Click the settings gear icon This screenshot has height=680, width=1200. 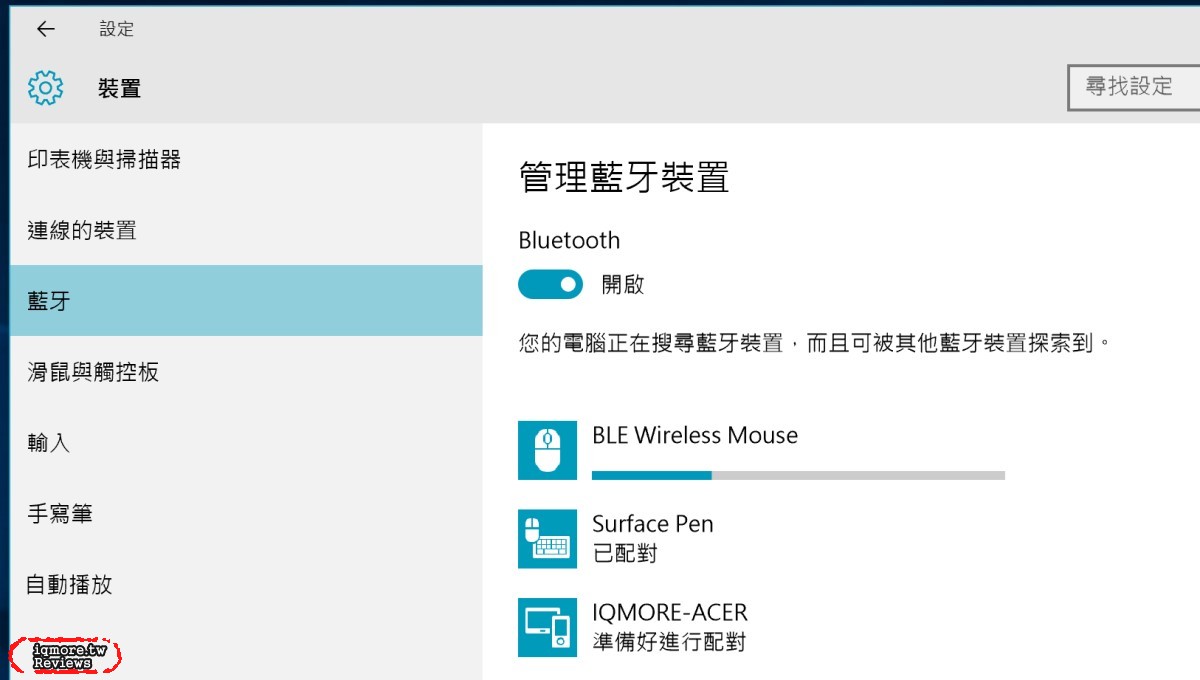(46, 88)
